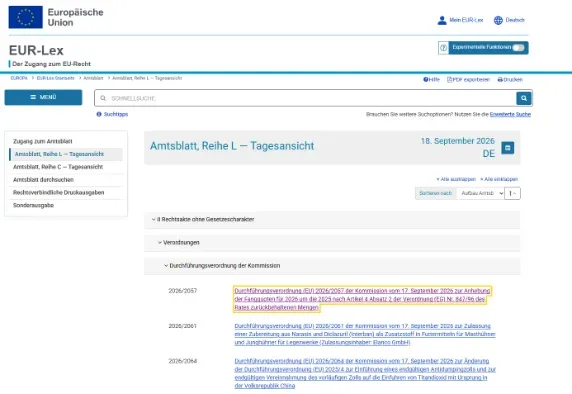The image size is (572, 394).
Task: Open the Erweiterte Suche link
Action: (510, 114)
